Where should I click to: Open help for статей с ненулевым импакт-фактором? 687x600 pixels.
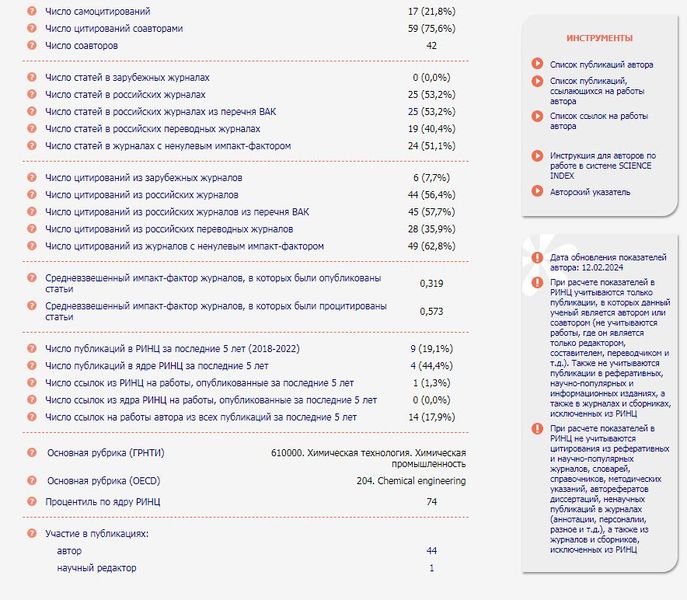(x=32, y=146)
